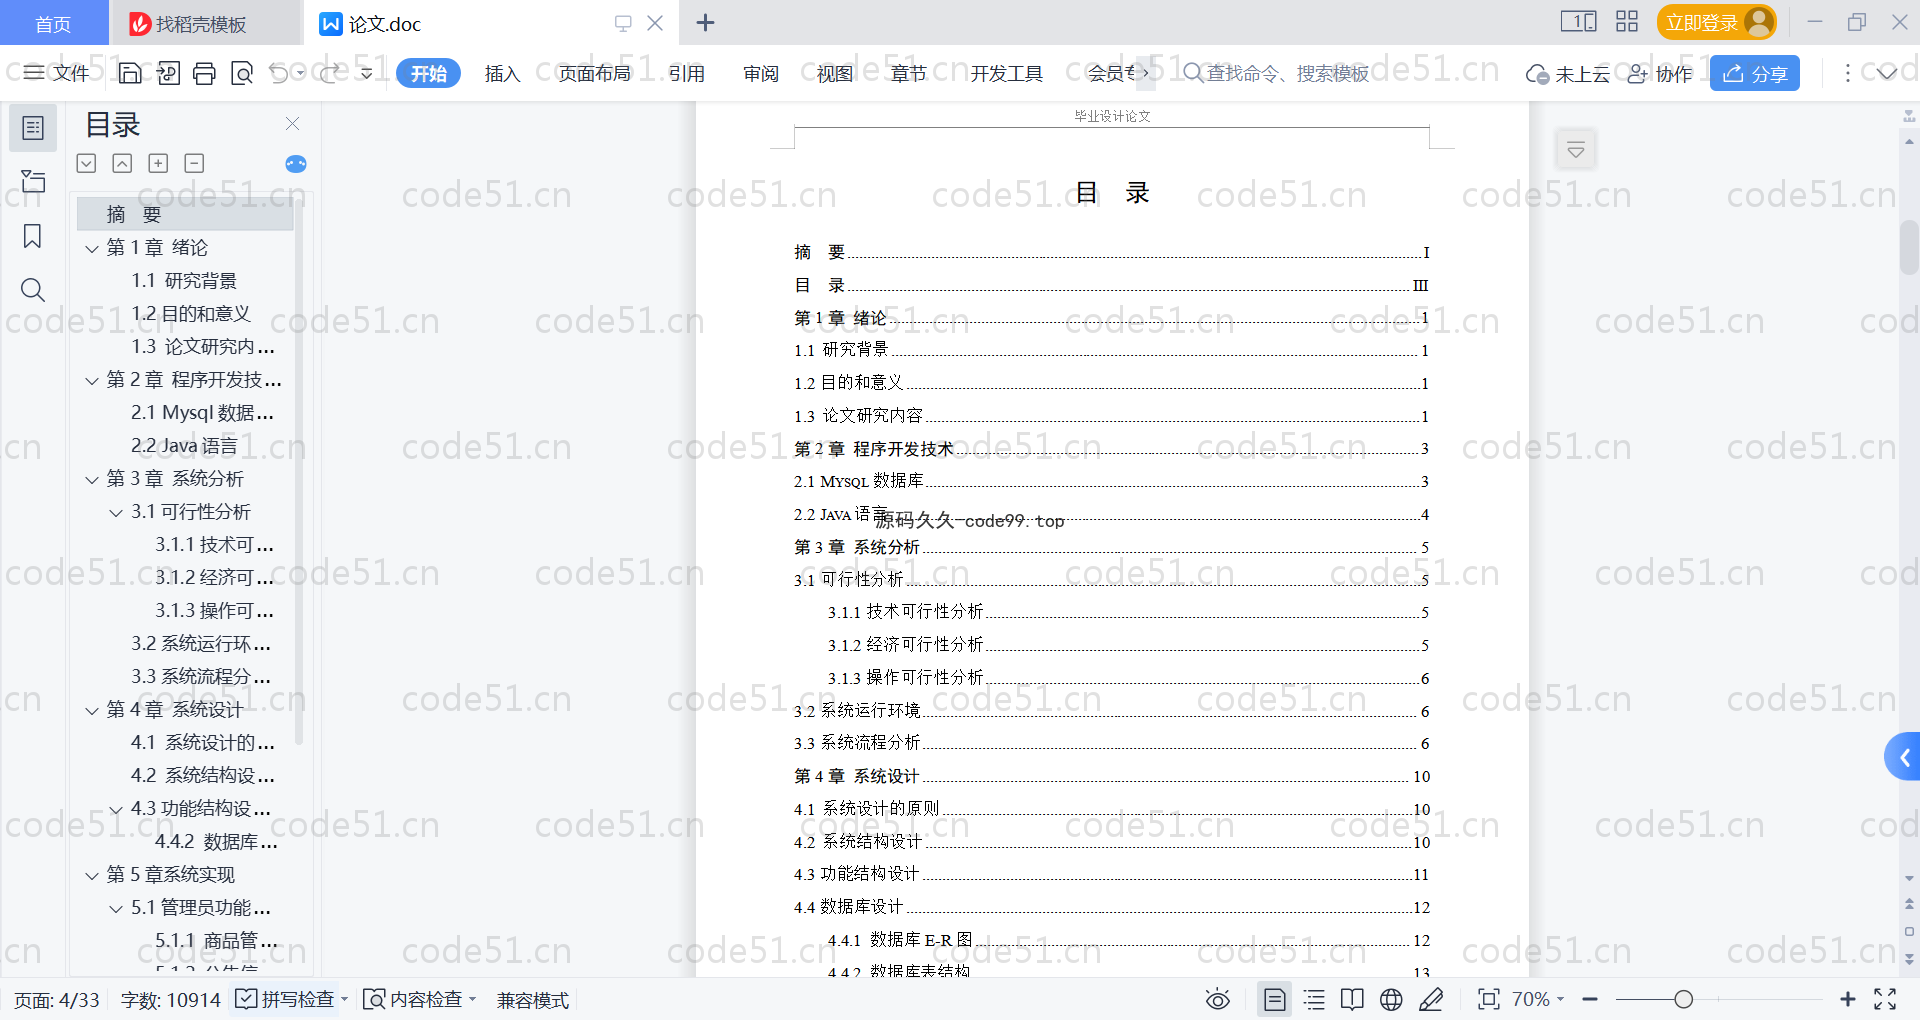Viewport: 1920px width, 1020px height.
Task: Open the chapter navigation sidebar icon
Action: pyautogui.click(x=33, y=181)
